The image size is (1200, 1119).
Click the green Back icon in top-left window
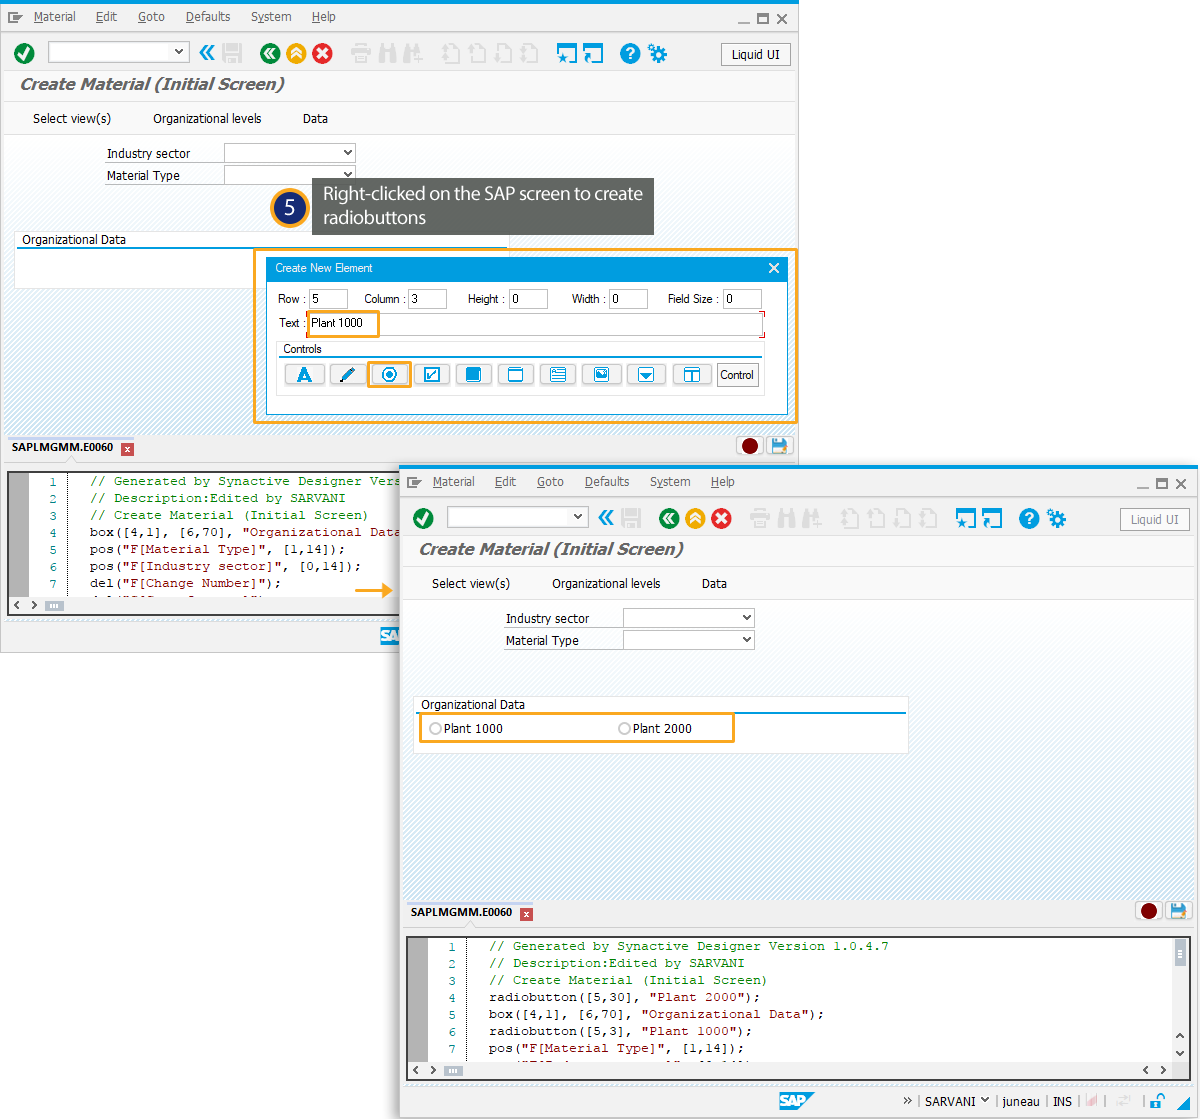pyautogui.click(x=269, y=54)
